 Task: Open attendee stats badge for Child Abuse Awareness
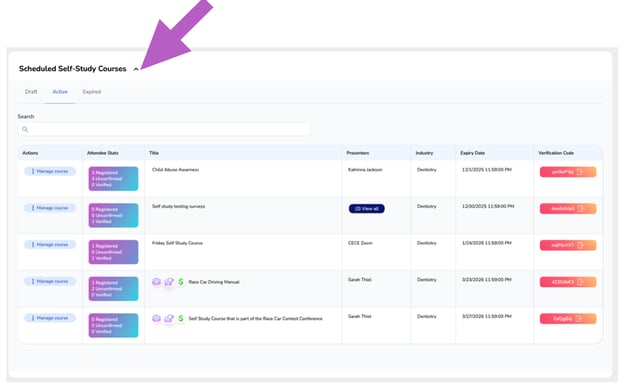tap(113, 179)
